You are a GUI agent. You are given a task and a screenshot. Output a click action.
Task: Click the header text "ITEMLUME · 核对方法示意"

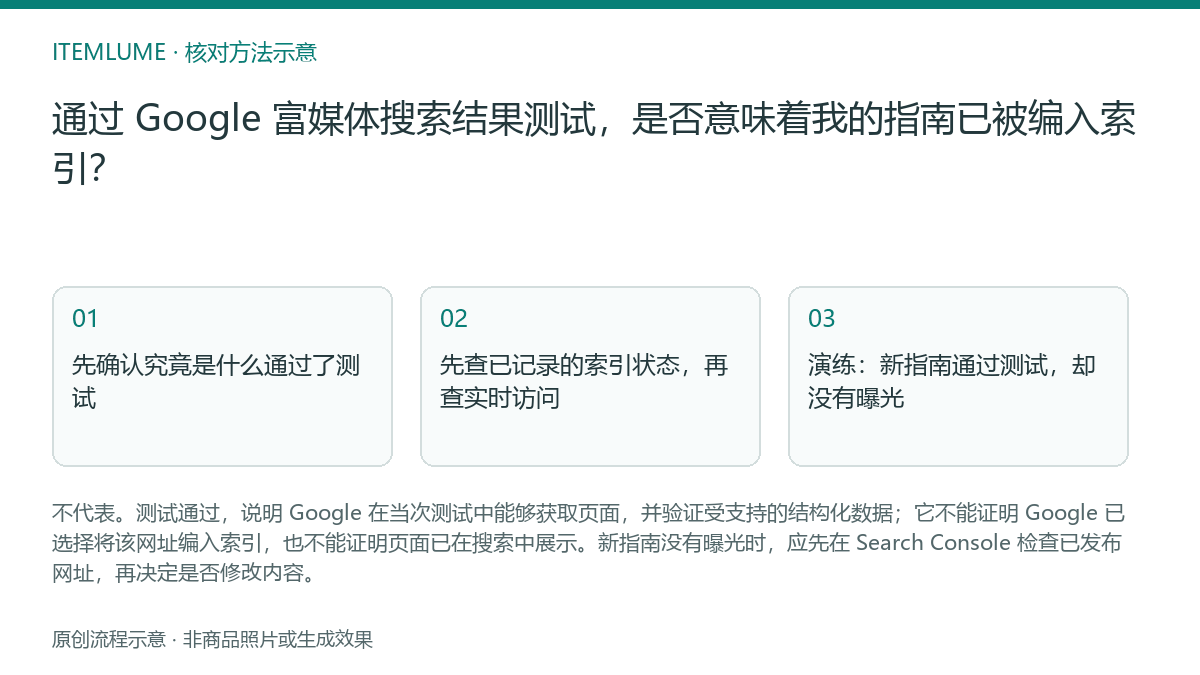click(185, 52)
